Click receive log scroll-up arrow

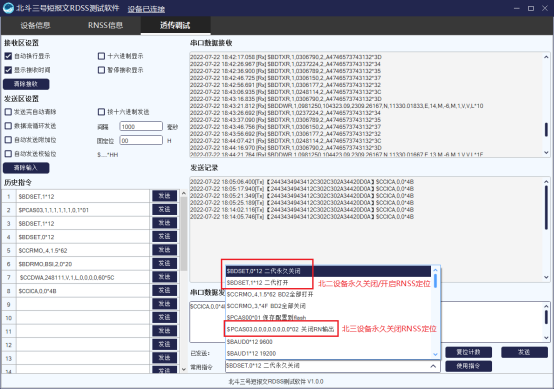(546, 57)
